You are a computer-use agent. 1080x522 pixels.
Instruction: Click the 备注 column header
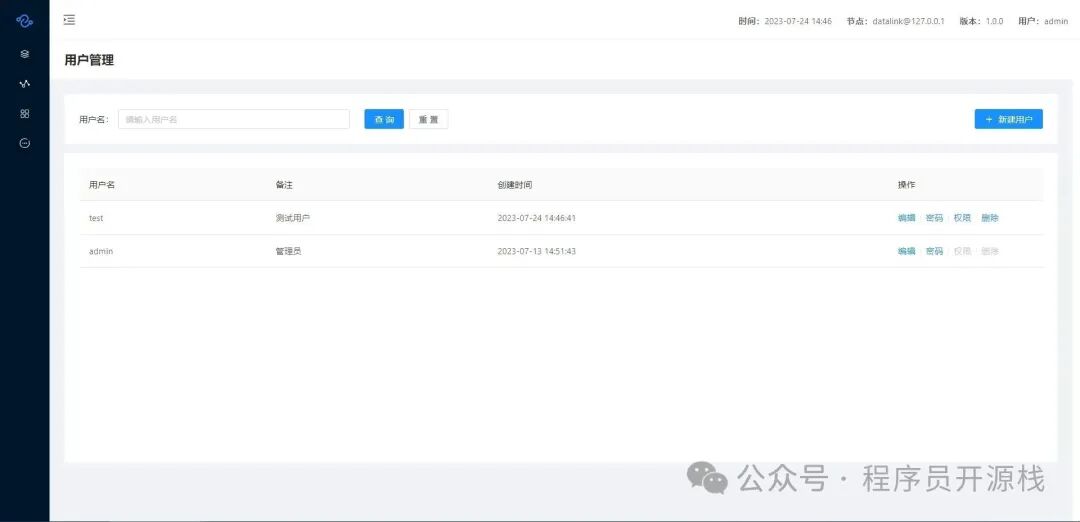pos(284,185)
